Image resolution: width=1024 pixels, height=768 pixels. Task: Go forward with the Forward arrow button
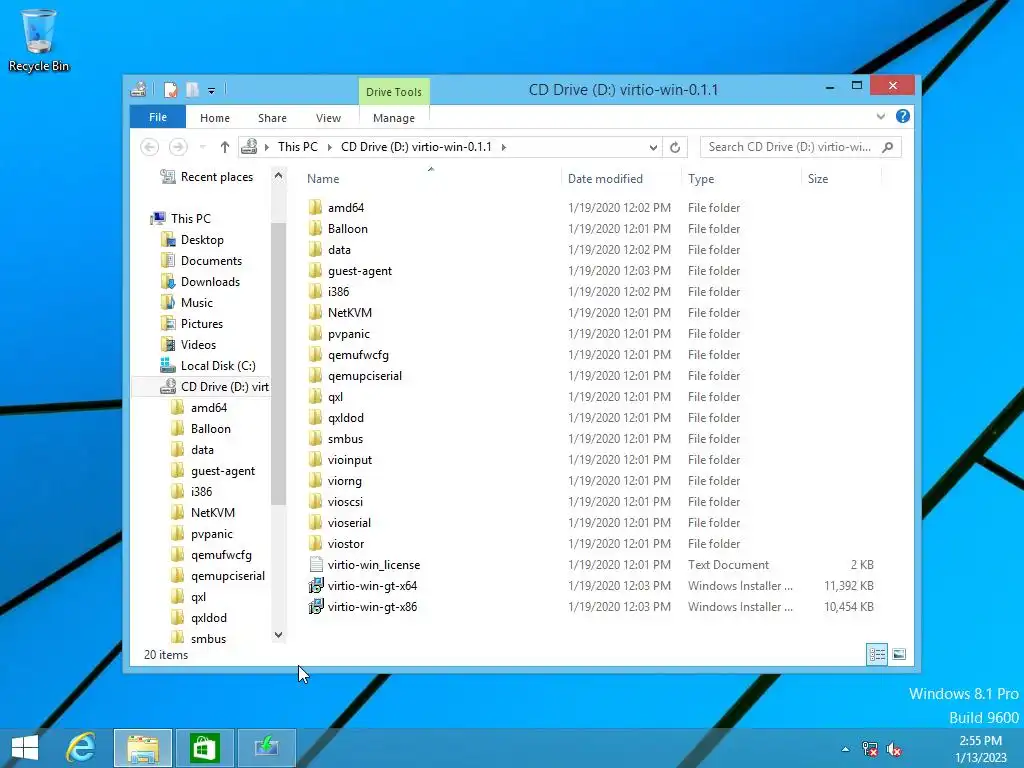pos(178,147)
